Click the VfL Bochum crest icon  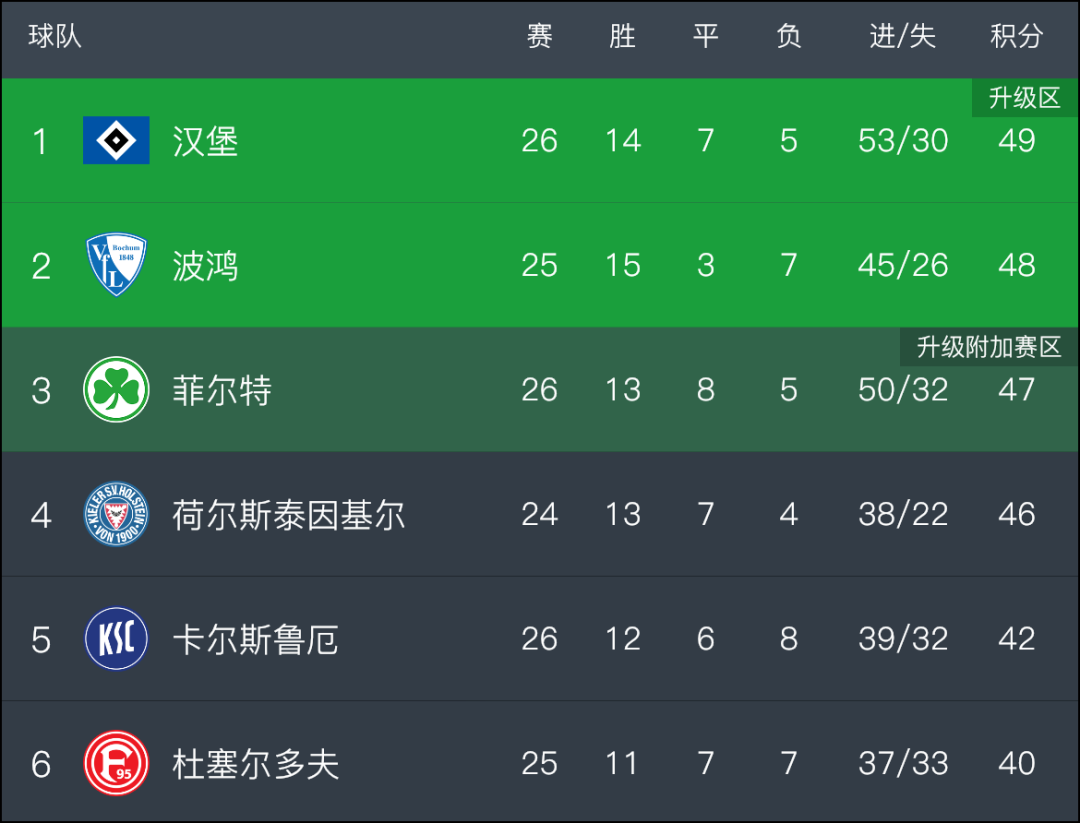(x=116, y=264)
